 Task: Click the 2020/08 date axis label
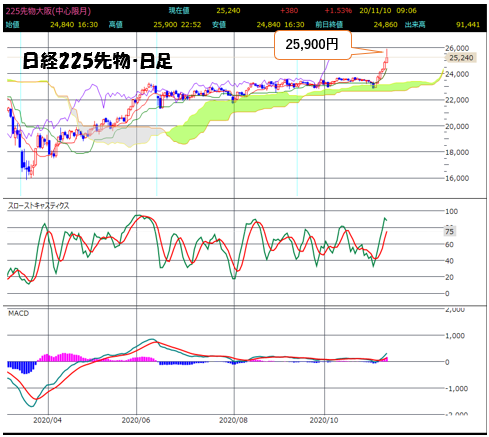(x=233, y=420)
